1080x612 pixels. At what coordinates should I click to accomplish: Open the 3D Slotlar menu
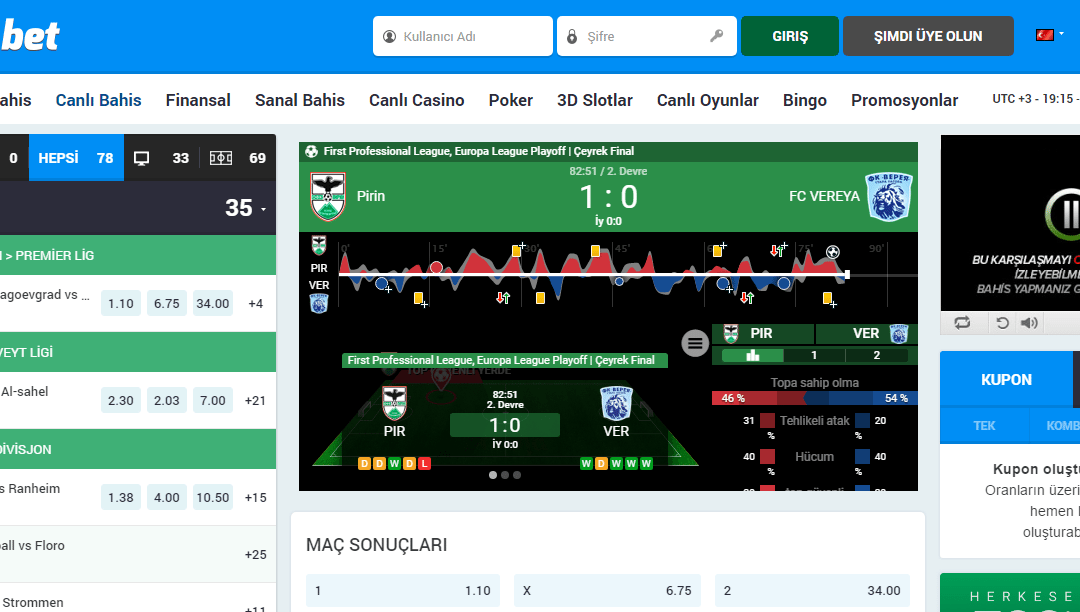(594, 101)
